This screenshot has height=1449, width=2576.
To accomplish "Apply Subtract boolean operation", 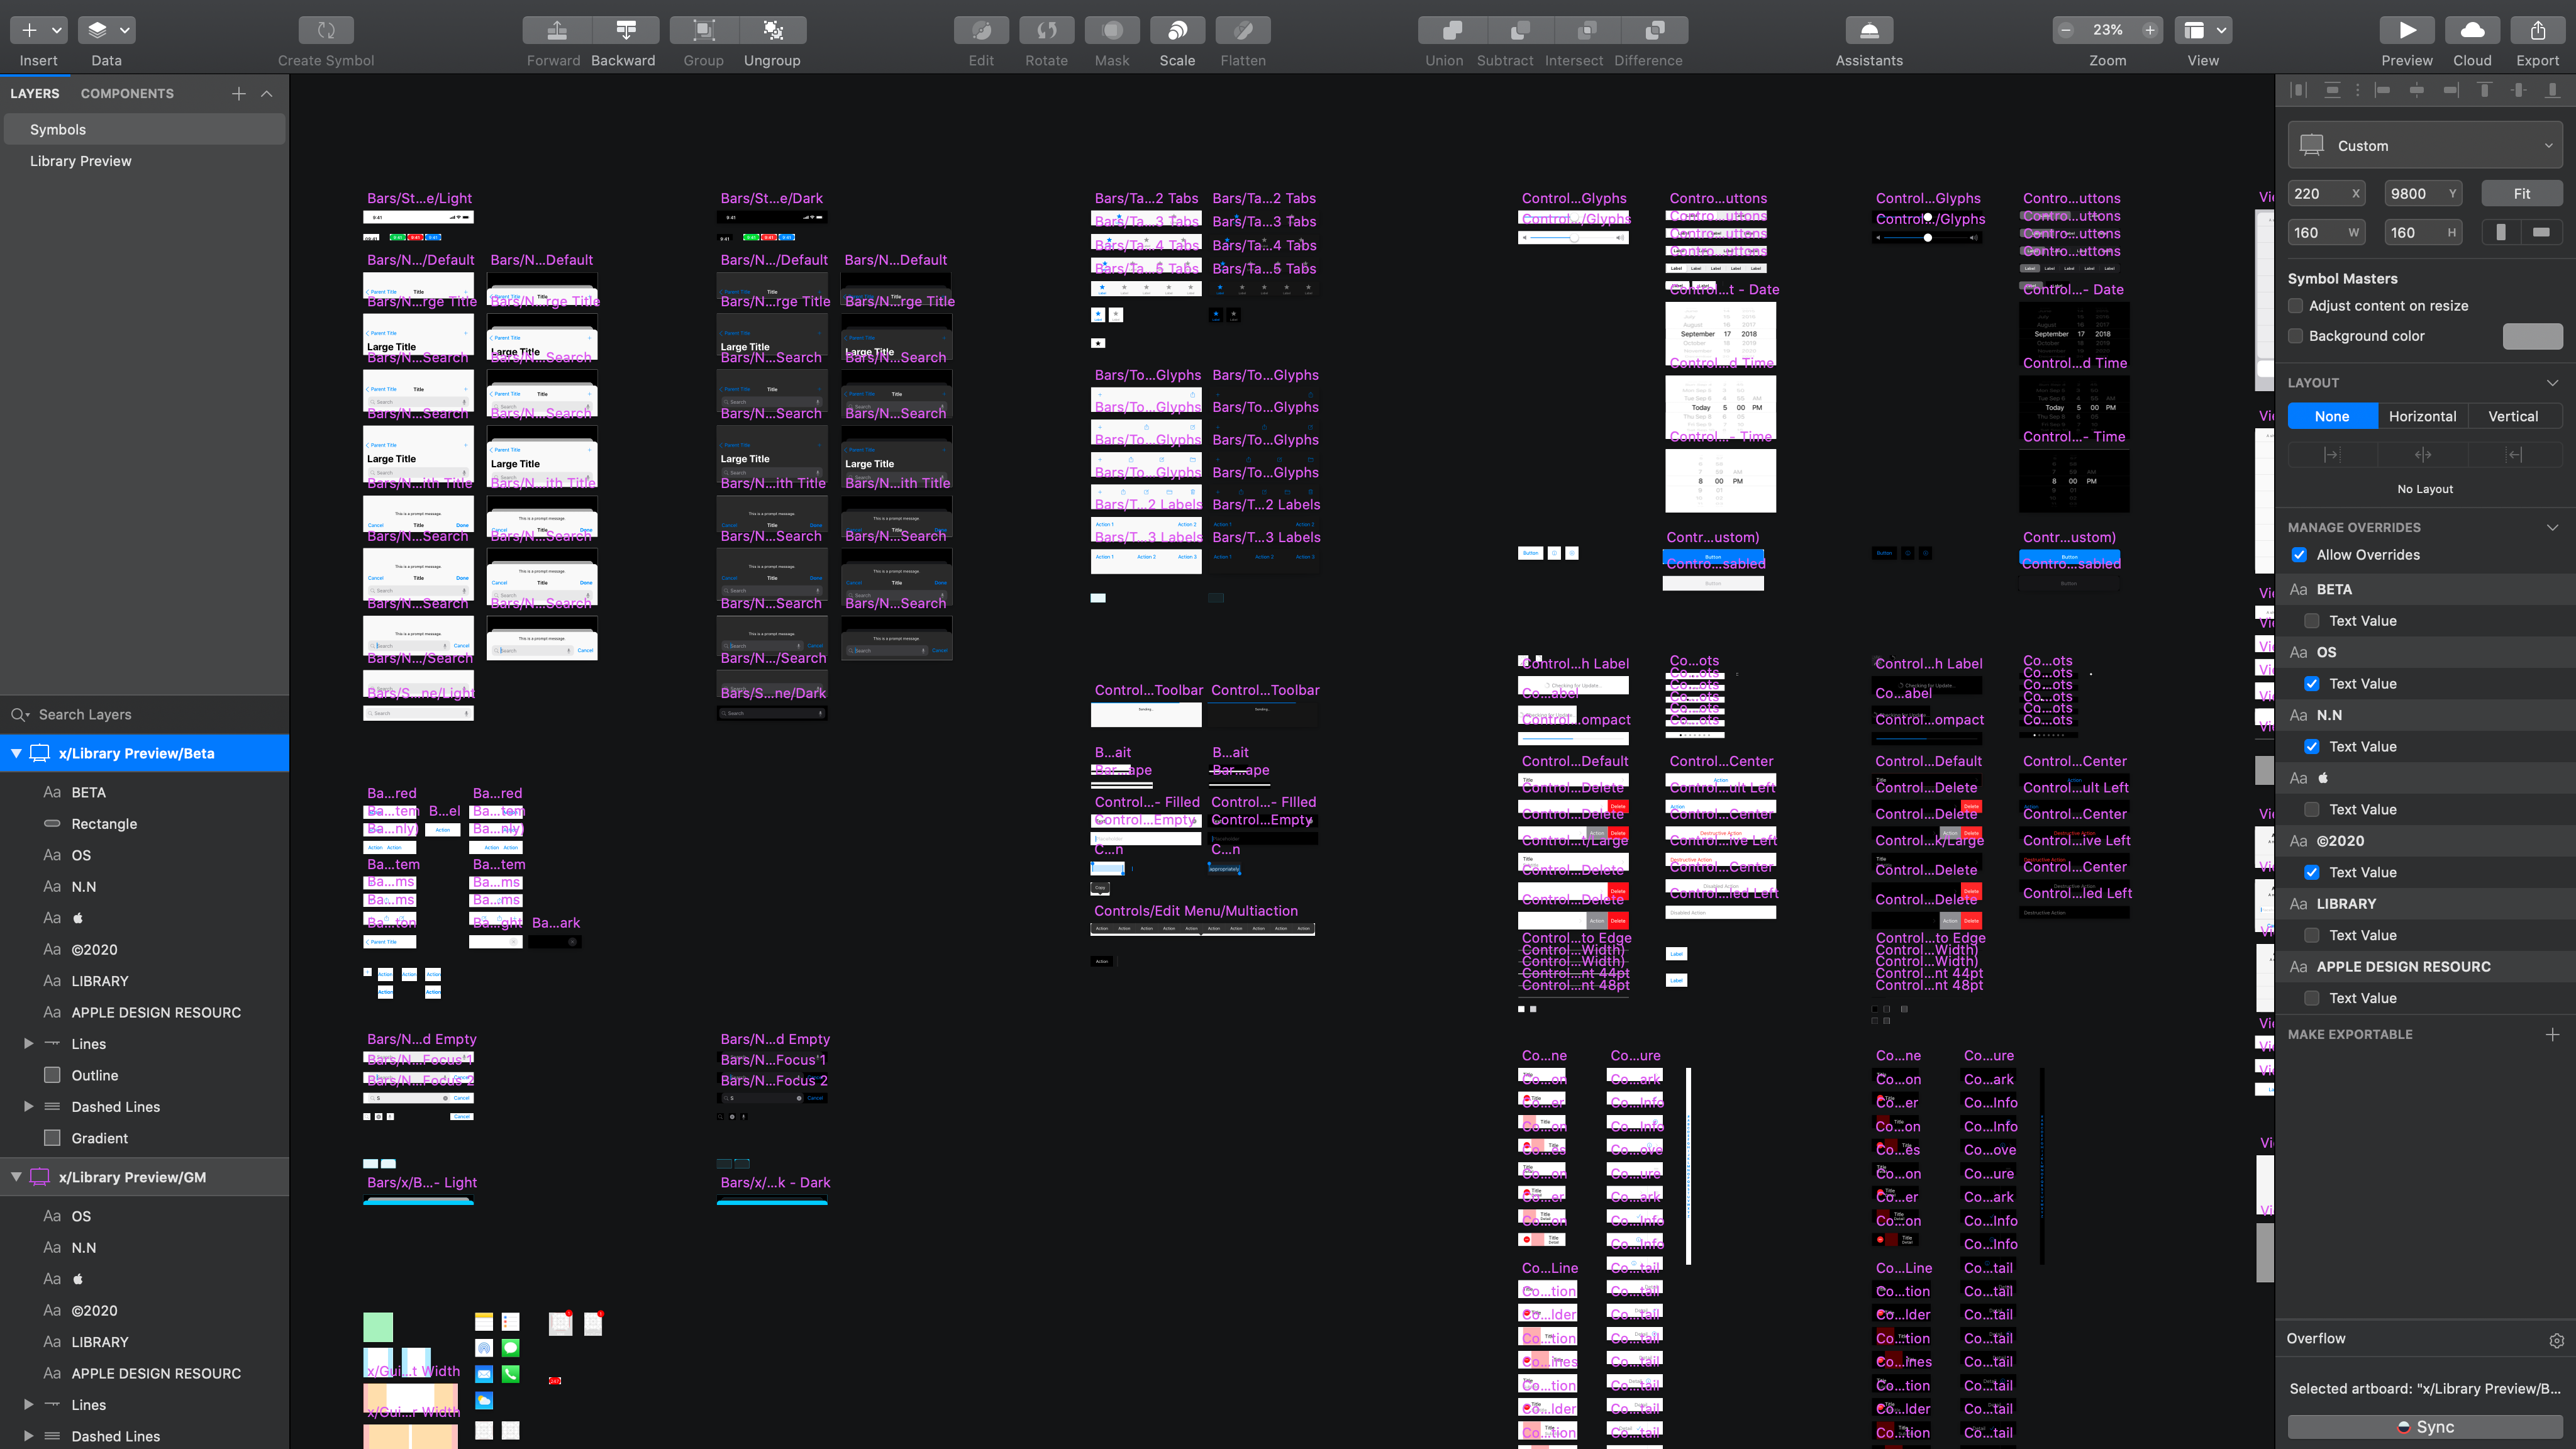I will (x=1520, y=30).
